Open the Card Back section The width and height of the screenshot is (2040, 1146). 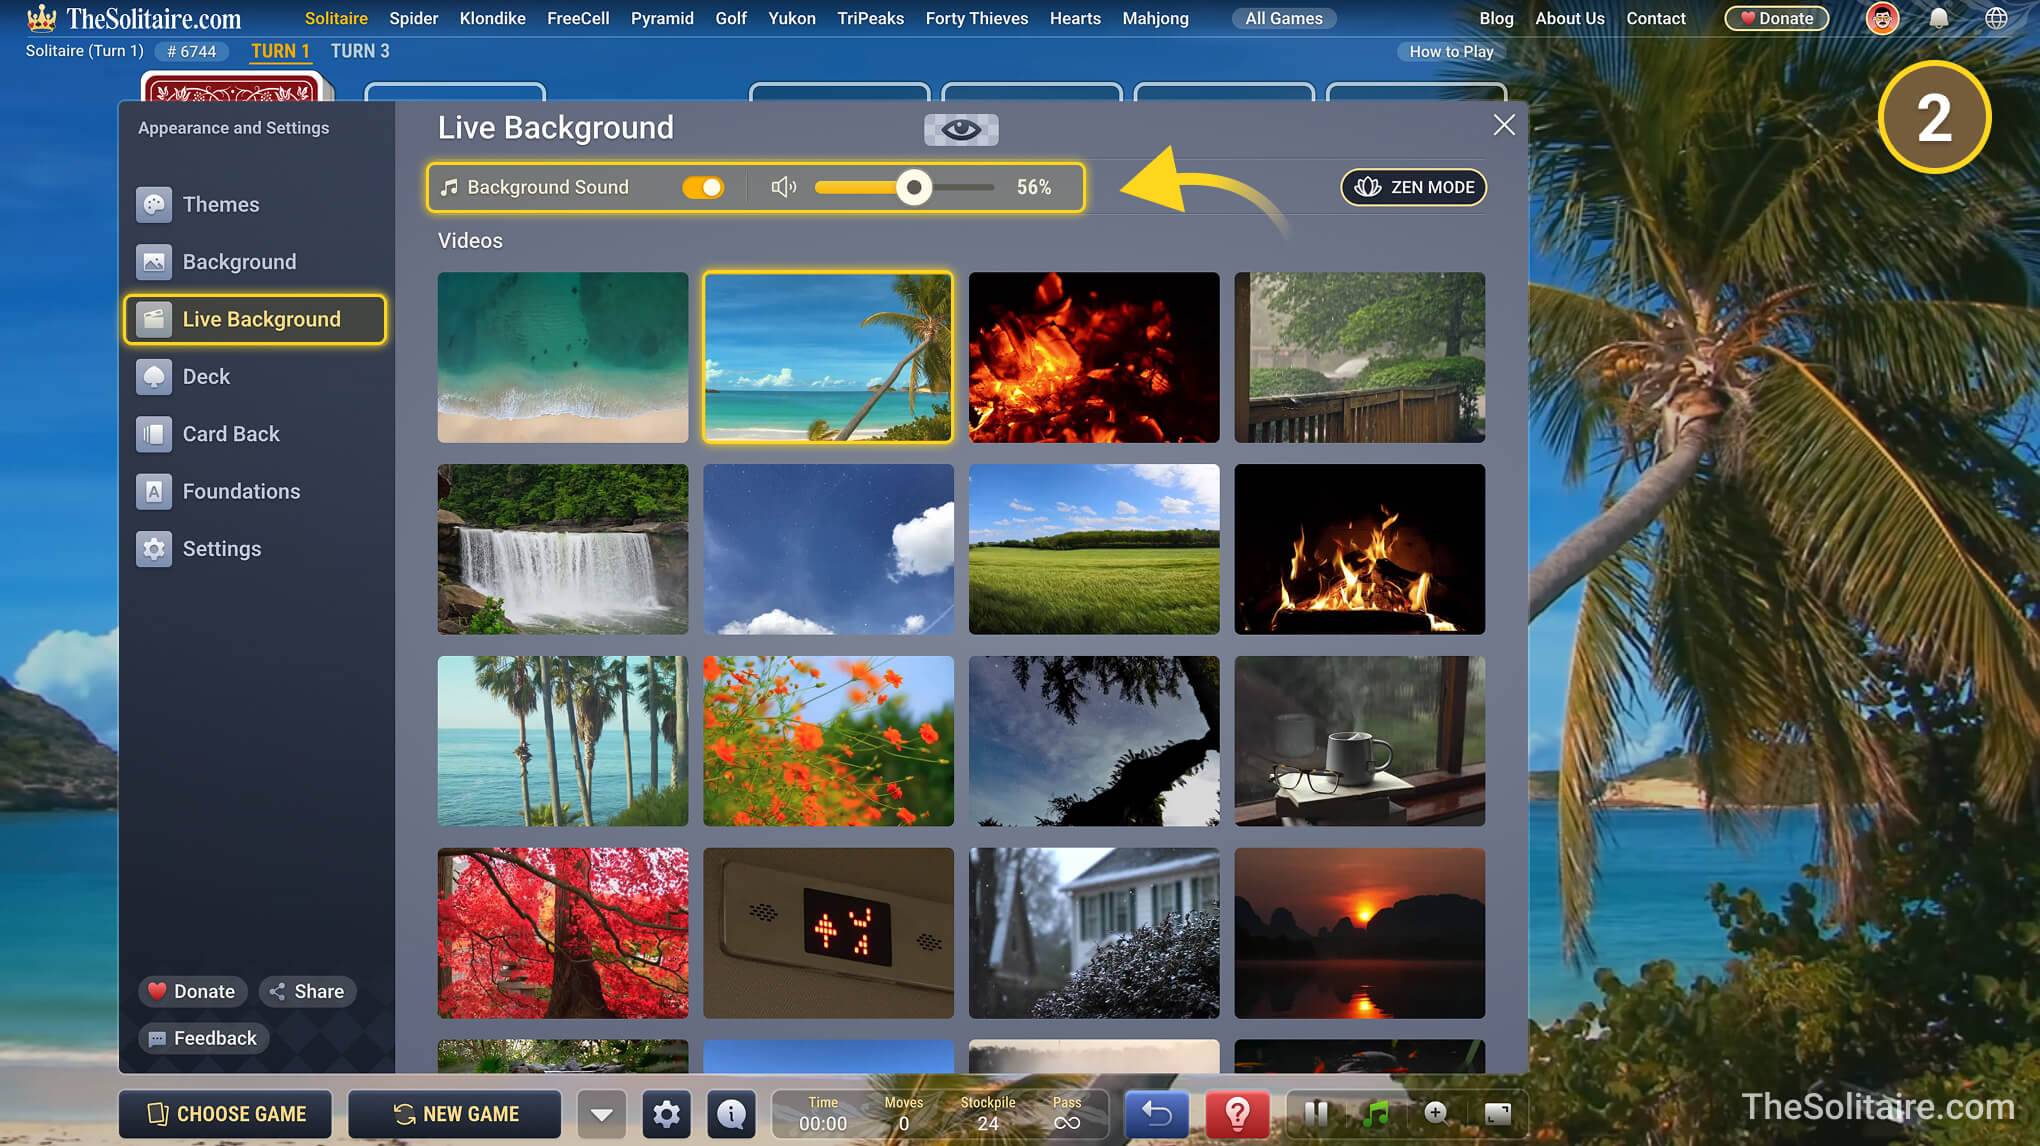coord(208,434)
